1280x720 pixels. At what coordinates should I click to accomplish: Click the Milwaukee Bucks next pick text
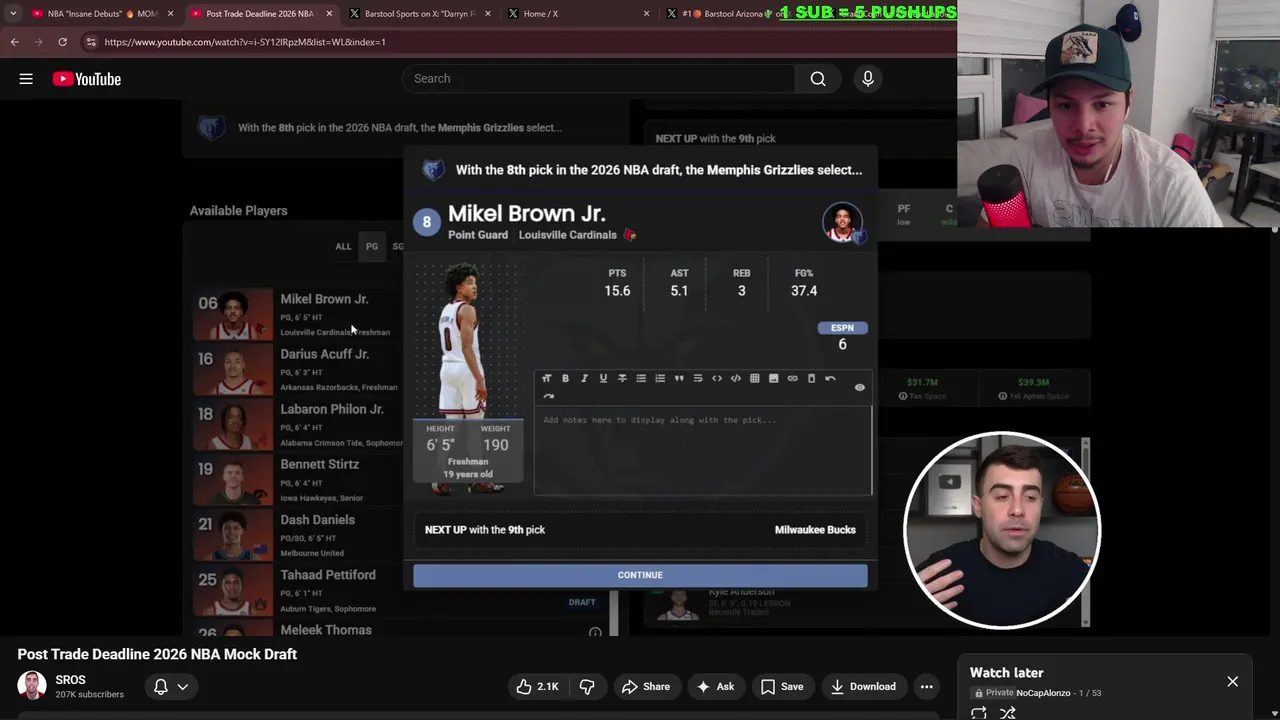tap(815, 530)
